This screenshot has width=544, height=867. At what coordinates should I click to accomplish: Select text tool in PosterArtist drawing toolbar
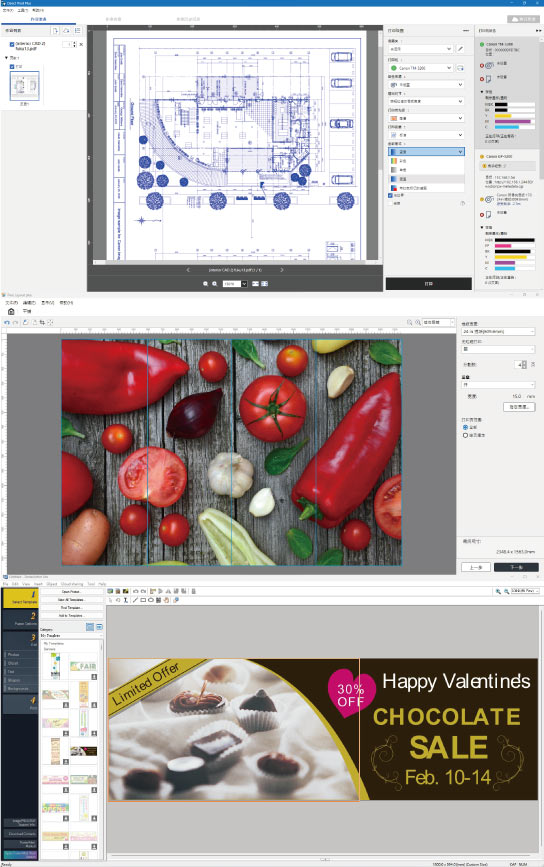point(125,599)
